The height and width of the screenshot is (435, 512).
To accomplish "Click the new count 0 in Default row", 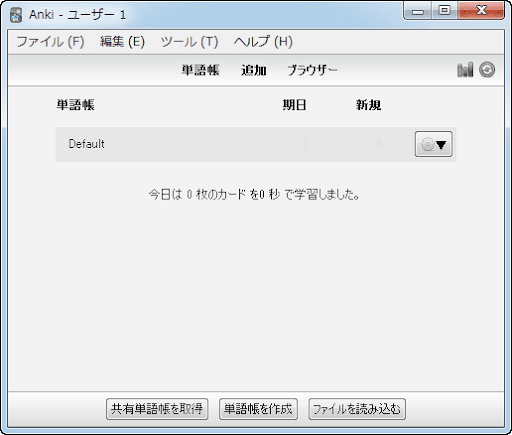I will (379, 144).
